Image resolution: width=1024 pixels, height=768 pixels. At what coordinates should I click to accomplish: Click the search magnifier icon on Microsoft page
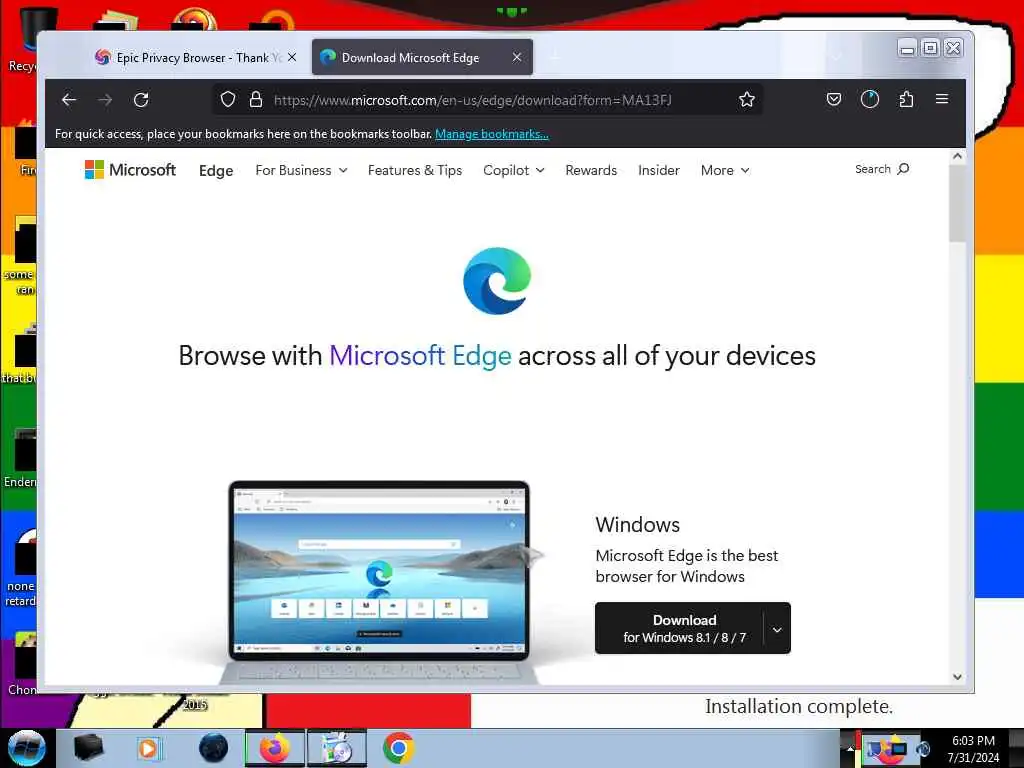(x=903, y=169)
